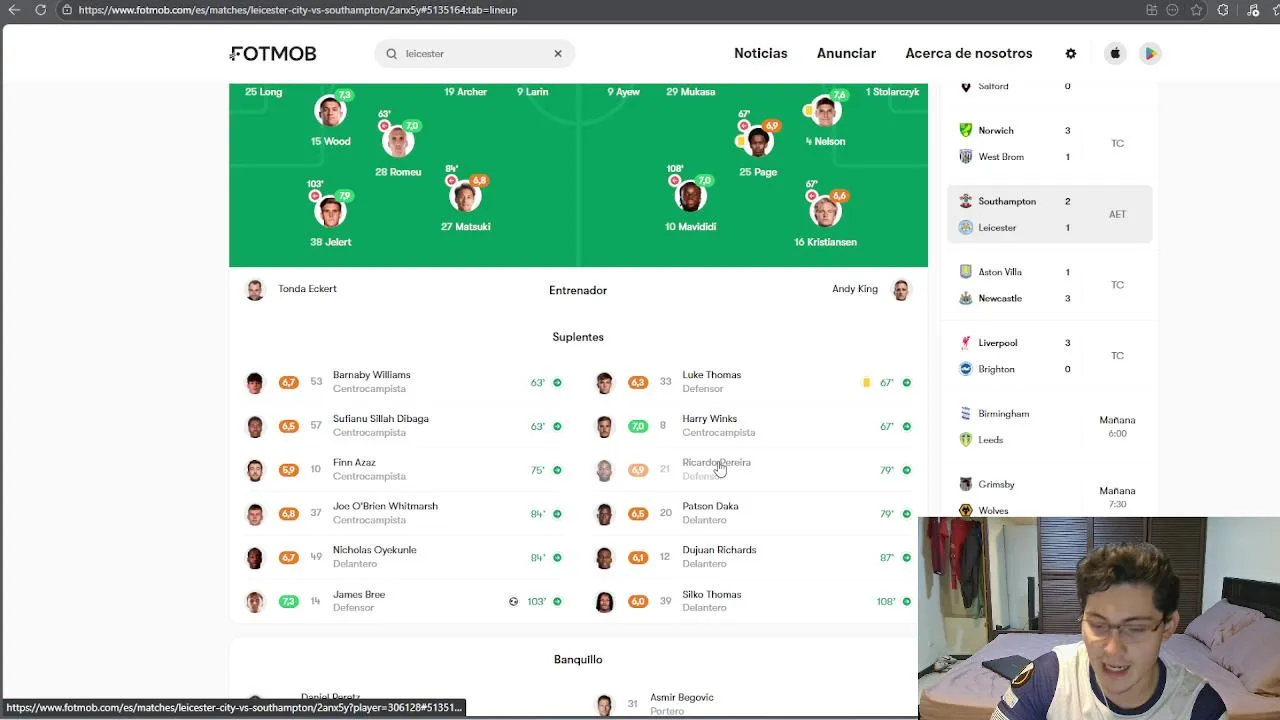Open Birmingham vs Leeds match
The width and height of the screenshot is (1280, 720).
coord(1050,427)
